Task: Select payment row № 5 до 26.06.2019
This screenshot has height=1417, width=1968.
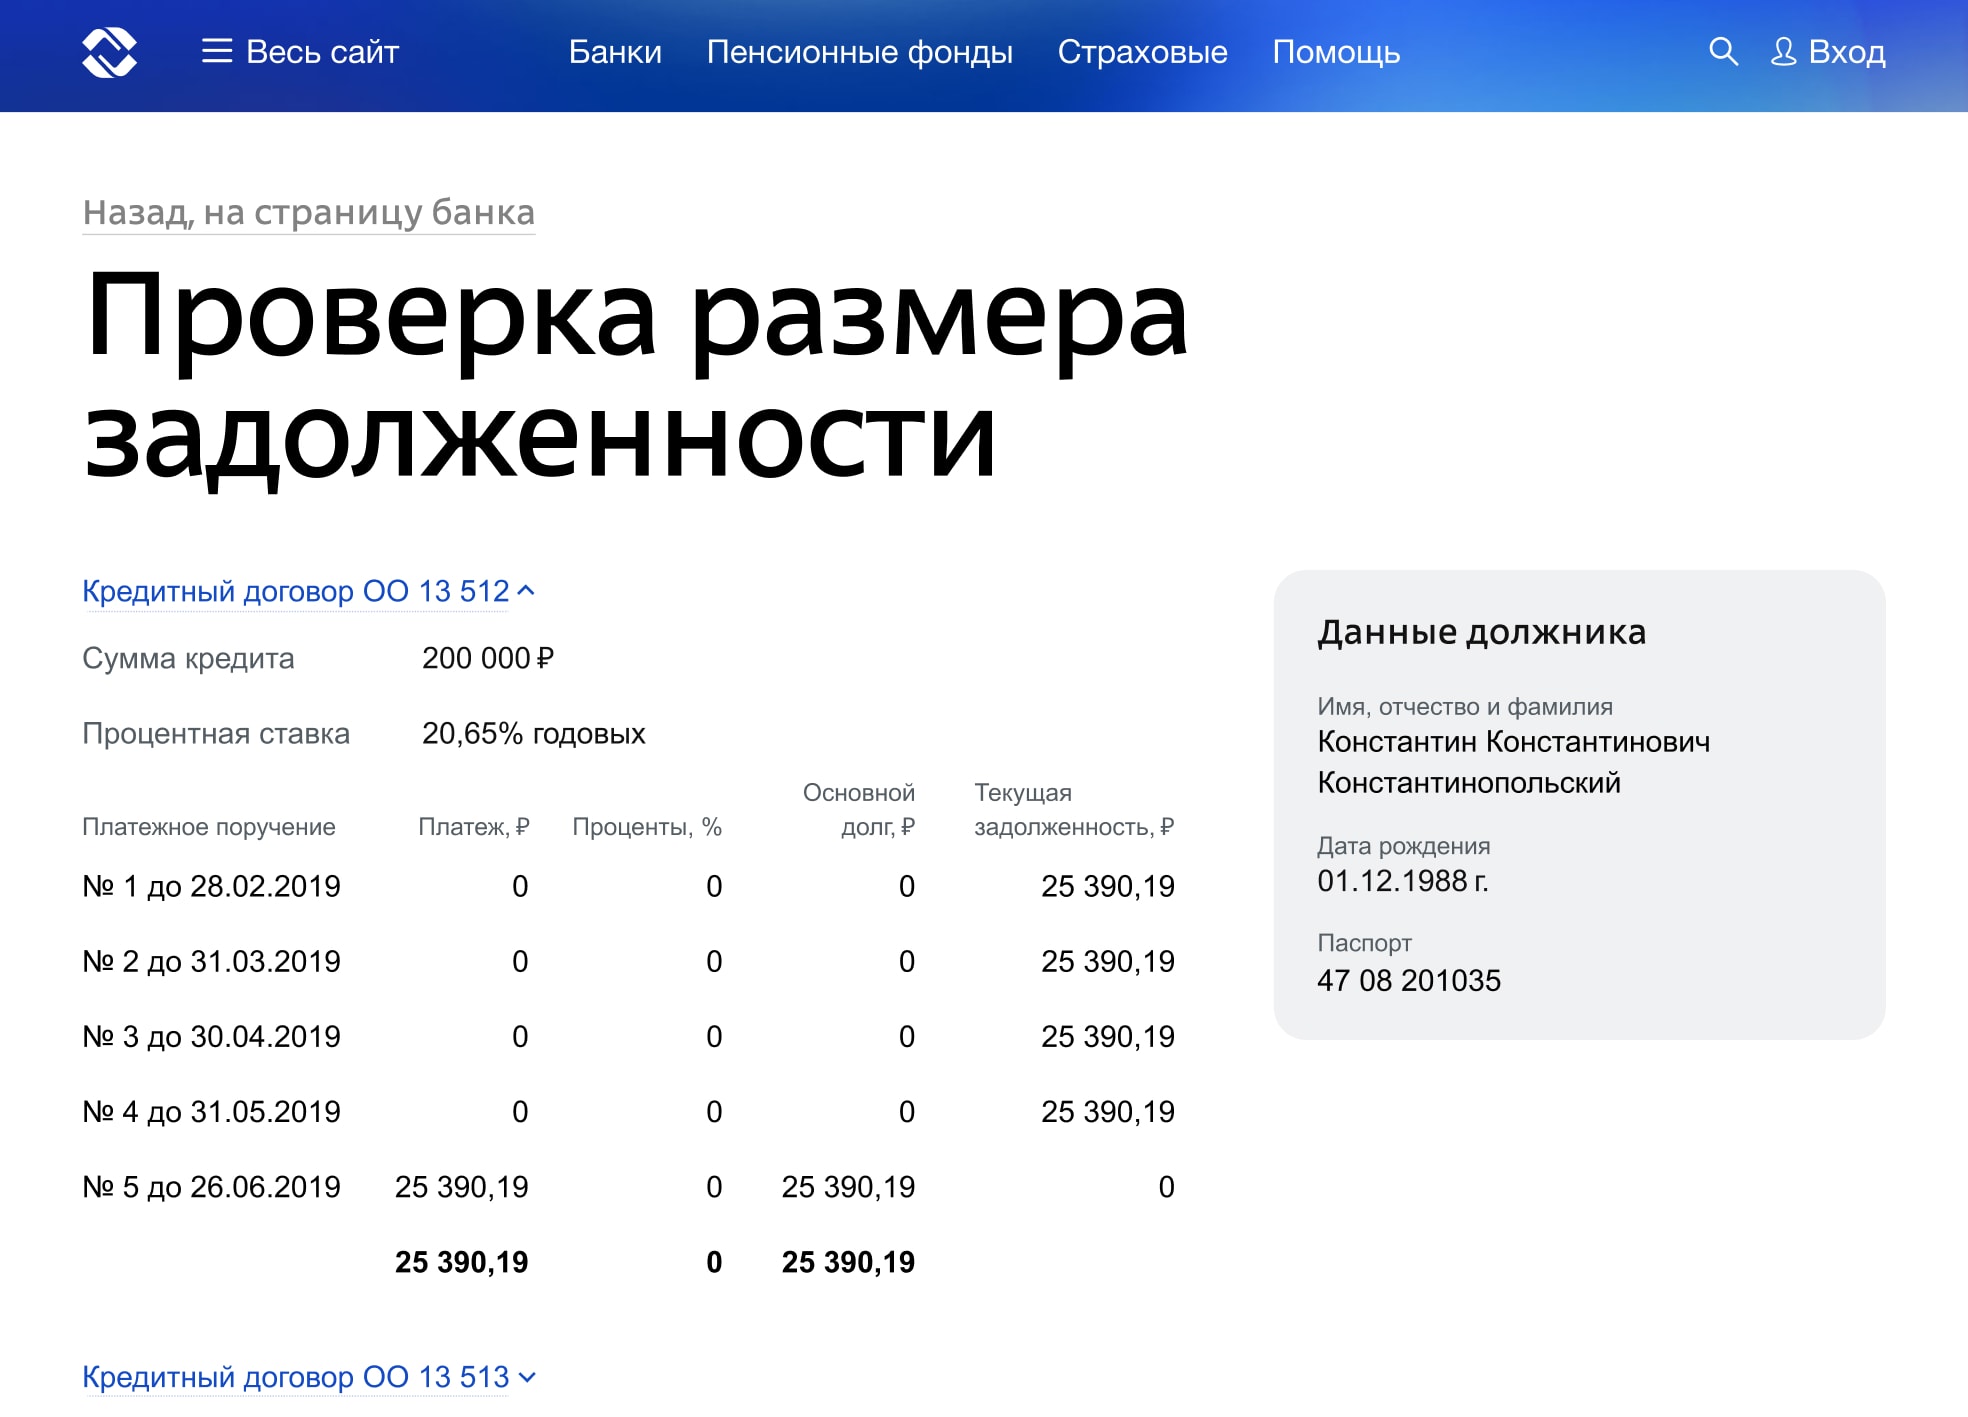Action: point(211,1187)
